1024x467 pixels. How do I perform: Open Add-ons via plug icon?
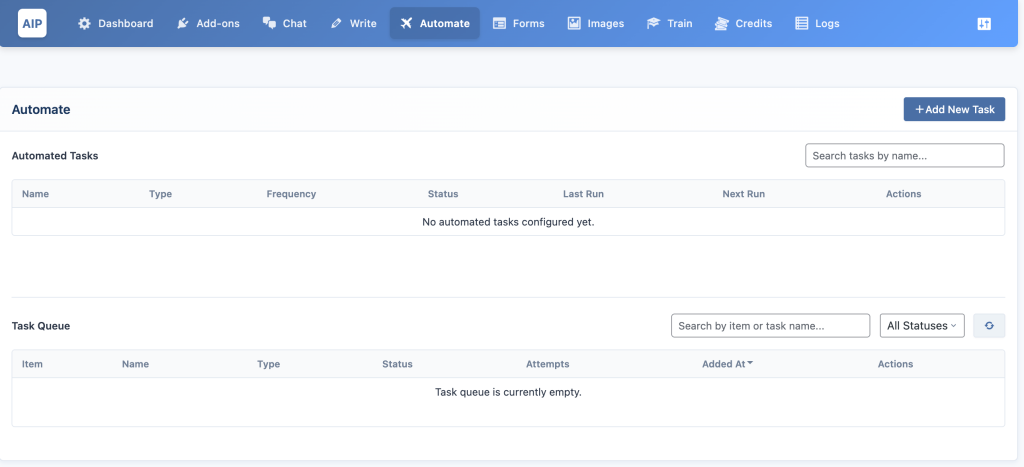[184, 24]
